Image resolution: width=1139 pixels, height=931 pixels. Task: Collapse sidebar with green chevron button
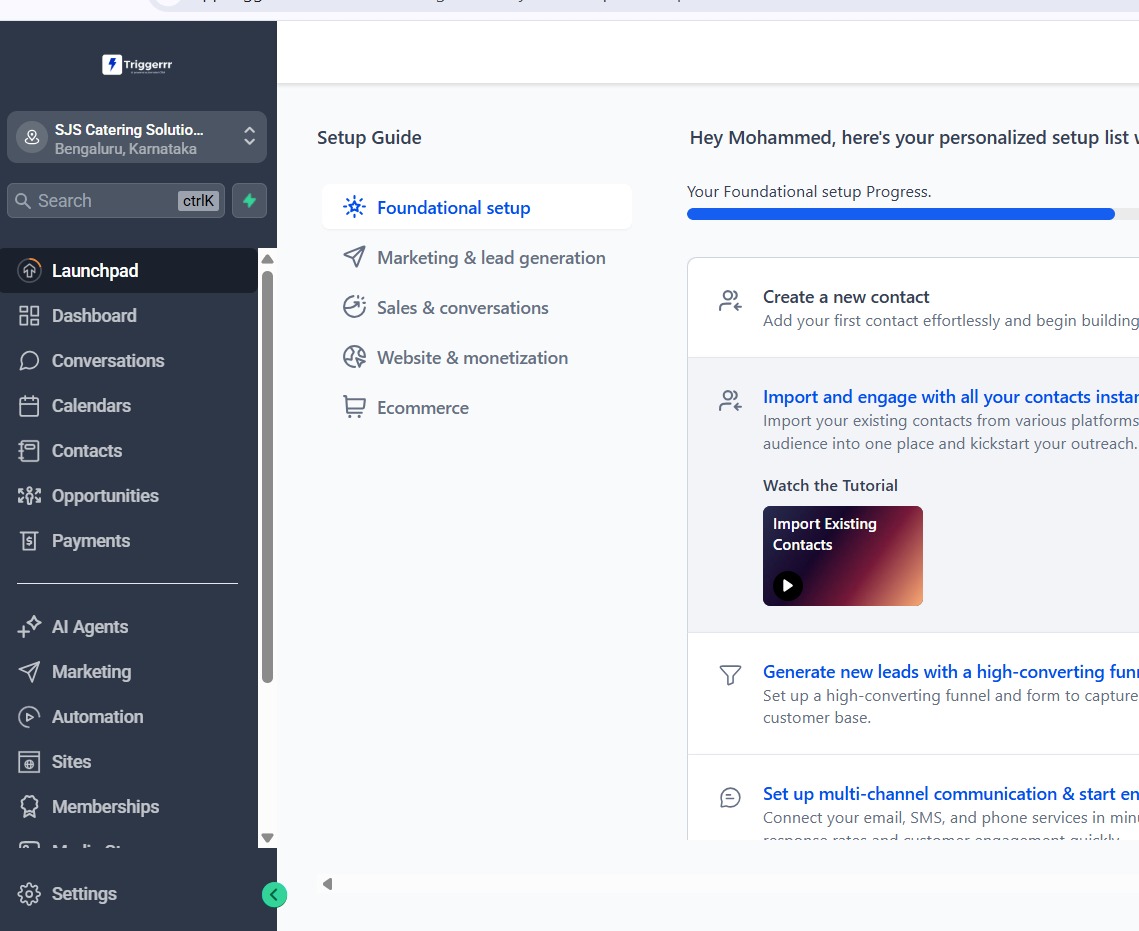[x=274, y=895]
